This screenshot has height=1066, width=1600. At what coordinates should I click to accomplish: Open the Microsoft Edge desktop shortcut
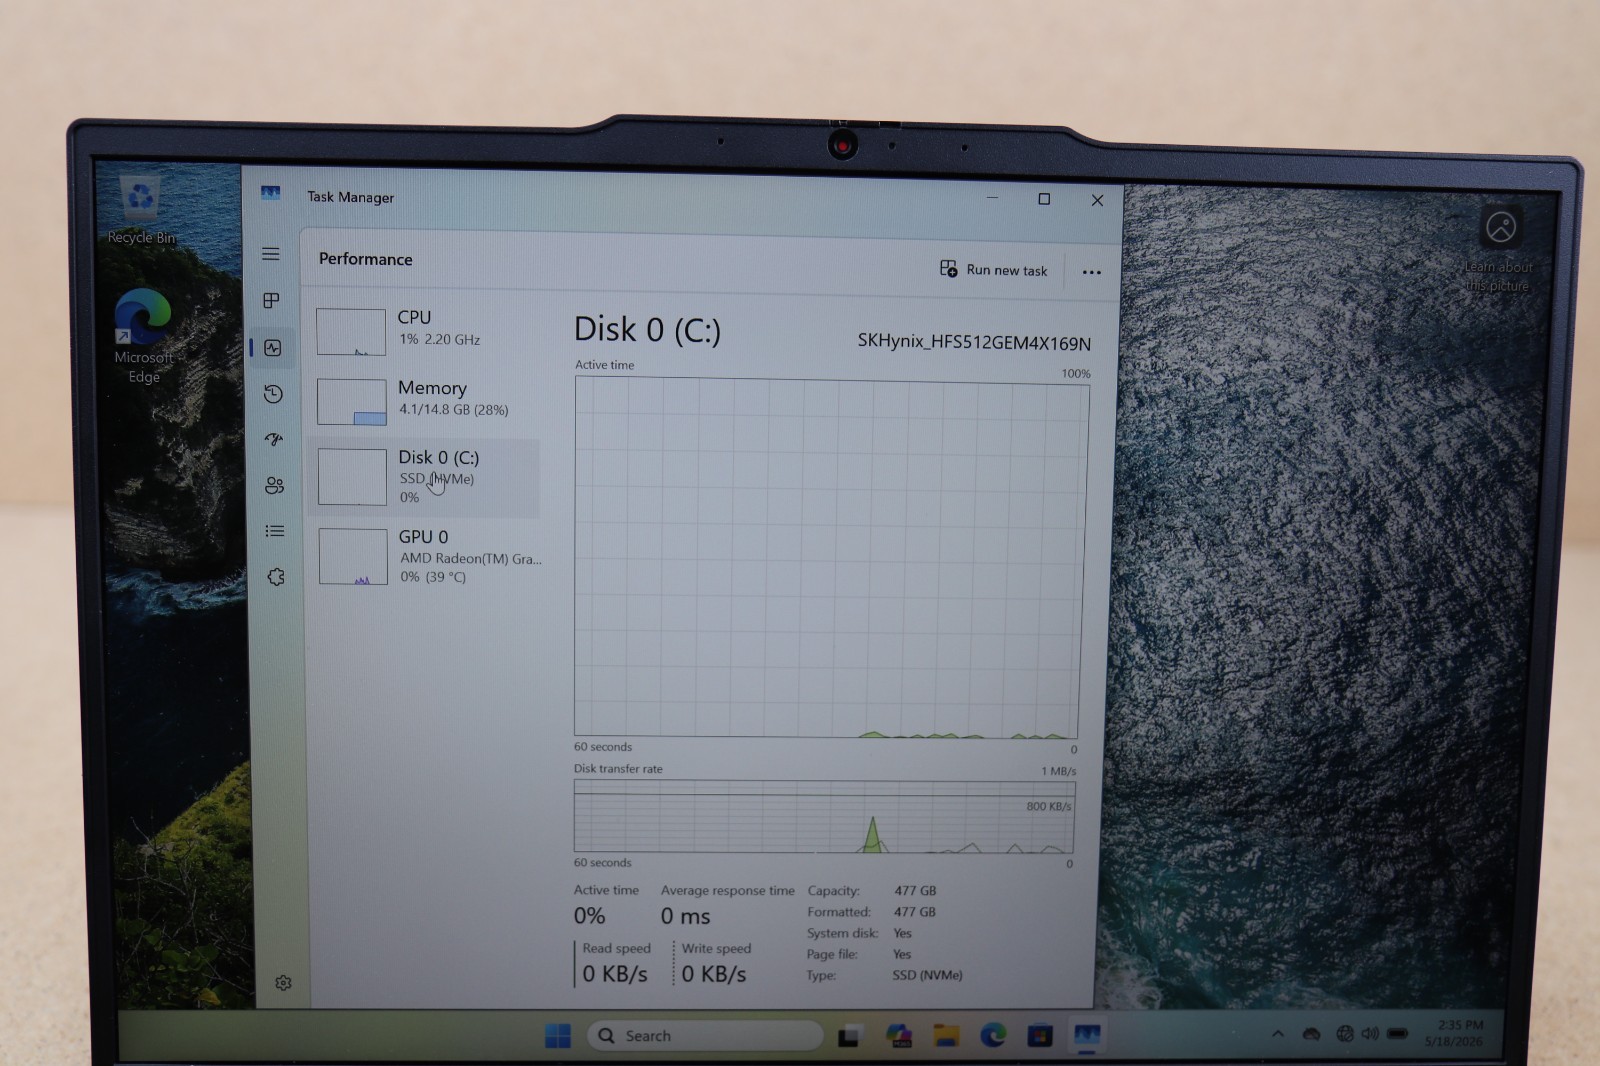(143, 336)
